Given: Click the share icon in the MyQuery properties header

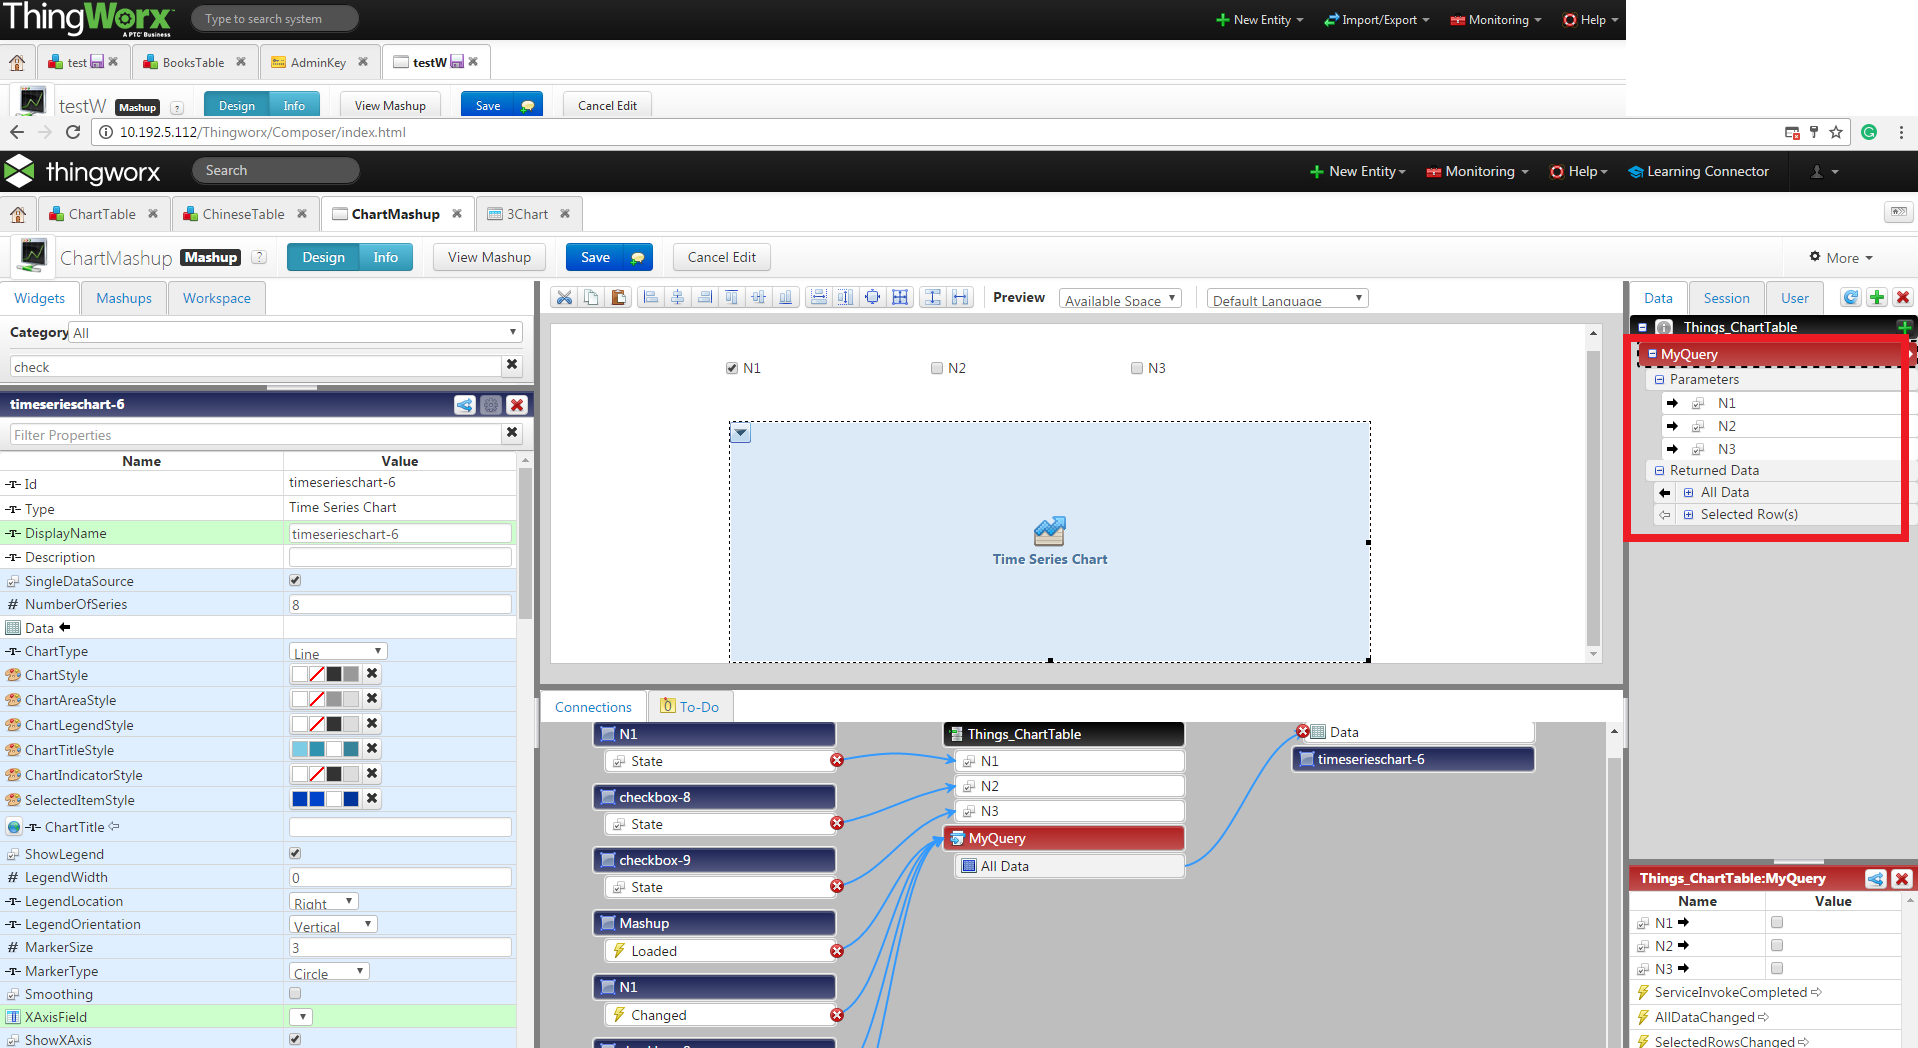Looking at the screenshot, I should click(x=1876, y=878).
